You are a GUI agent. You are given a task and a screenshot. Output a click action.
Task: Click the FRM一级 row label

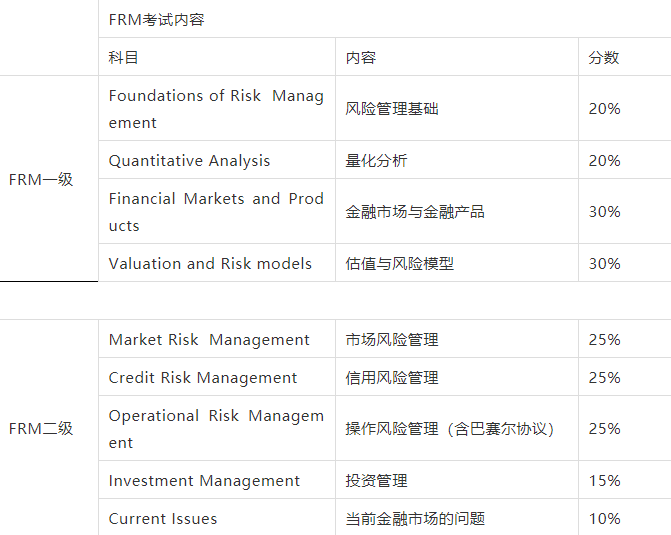[x=41, y=180]
